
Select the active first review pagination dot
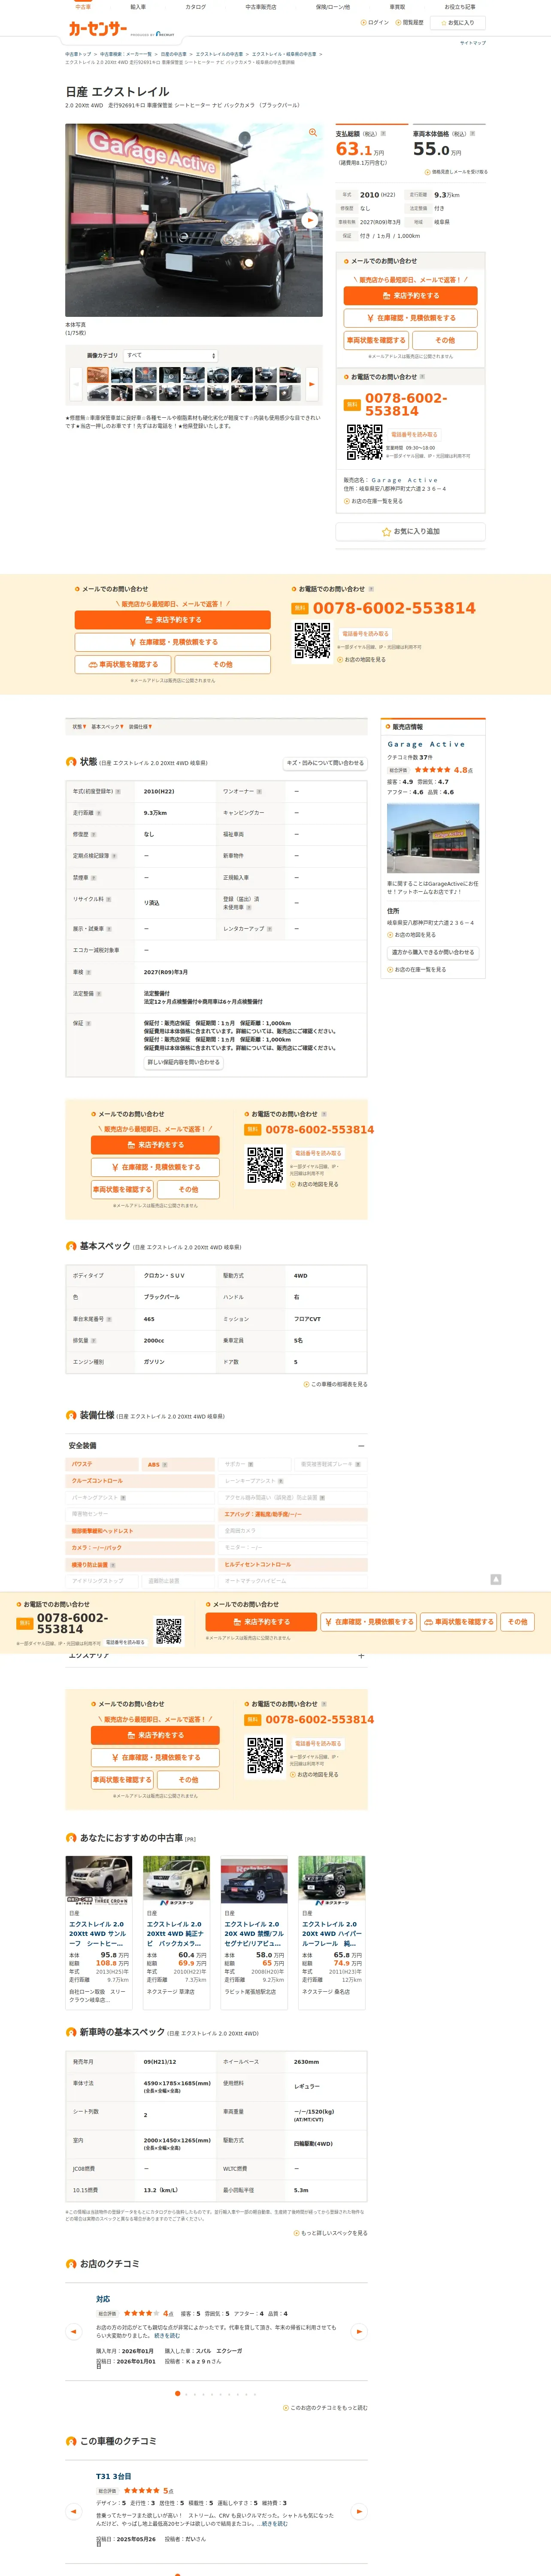click(178, 2393)
